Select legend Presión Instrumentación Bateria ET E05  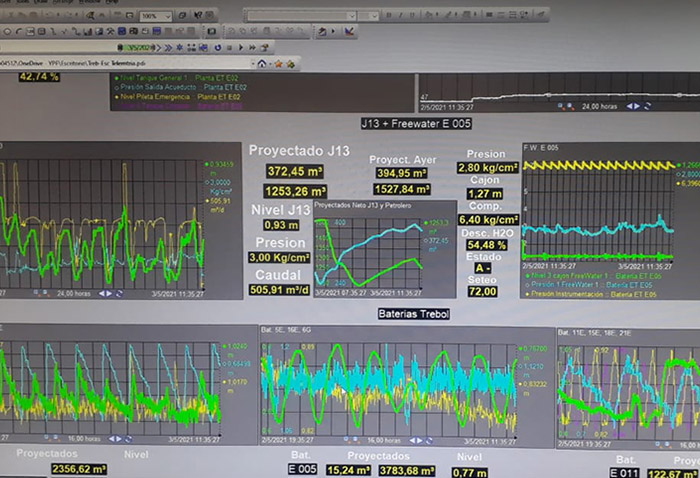pos(591,294)
